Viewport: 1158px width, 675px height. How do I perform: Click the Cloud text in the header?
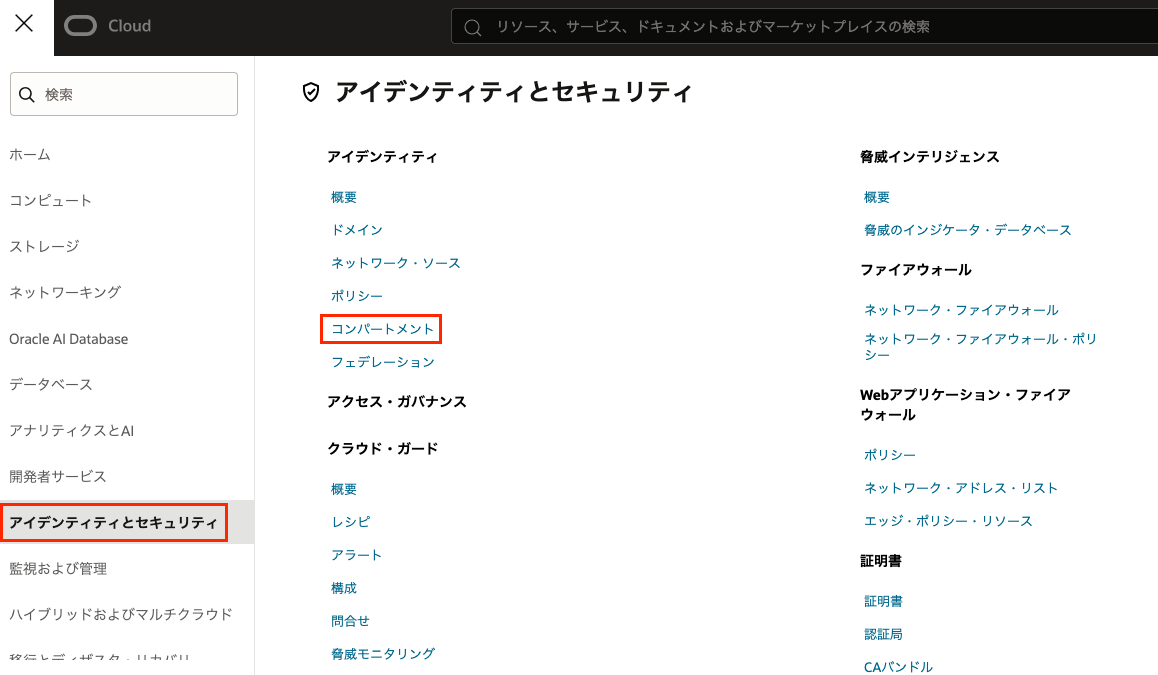click(130, 26)
